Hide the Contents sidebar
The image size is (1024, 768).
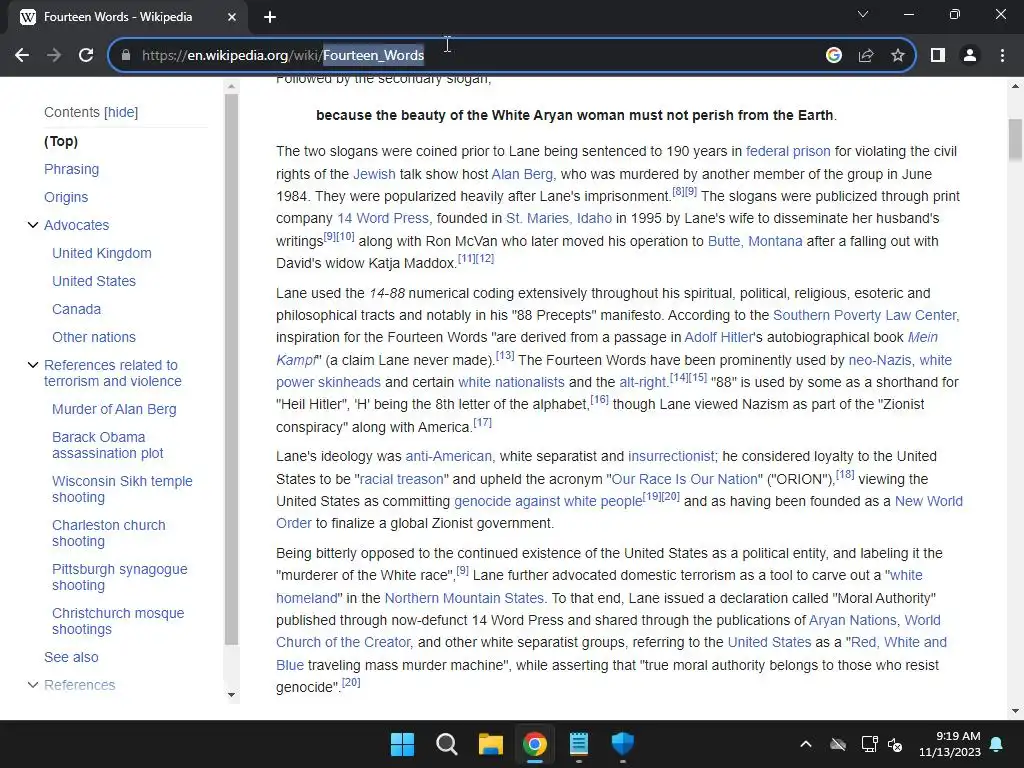121,112
